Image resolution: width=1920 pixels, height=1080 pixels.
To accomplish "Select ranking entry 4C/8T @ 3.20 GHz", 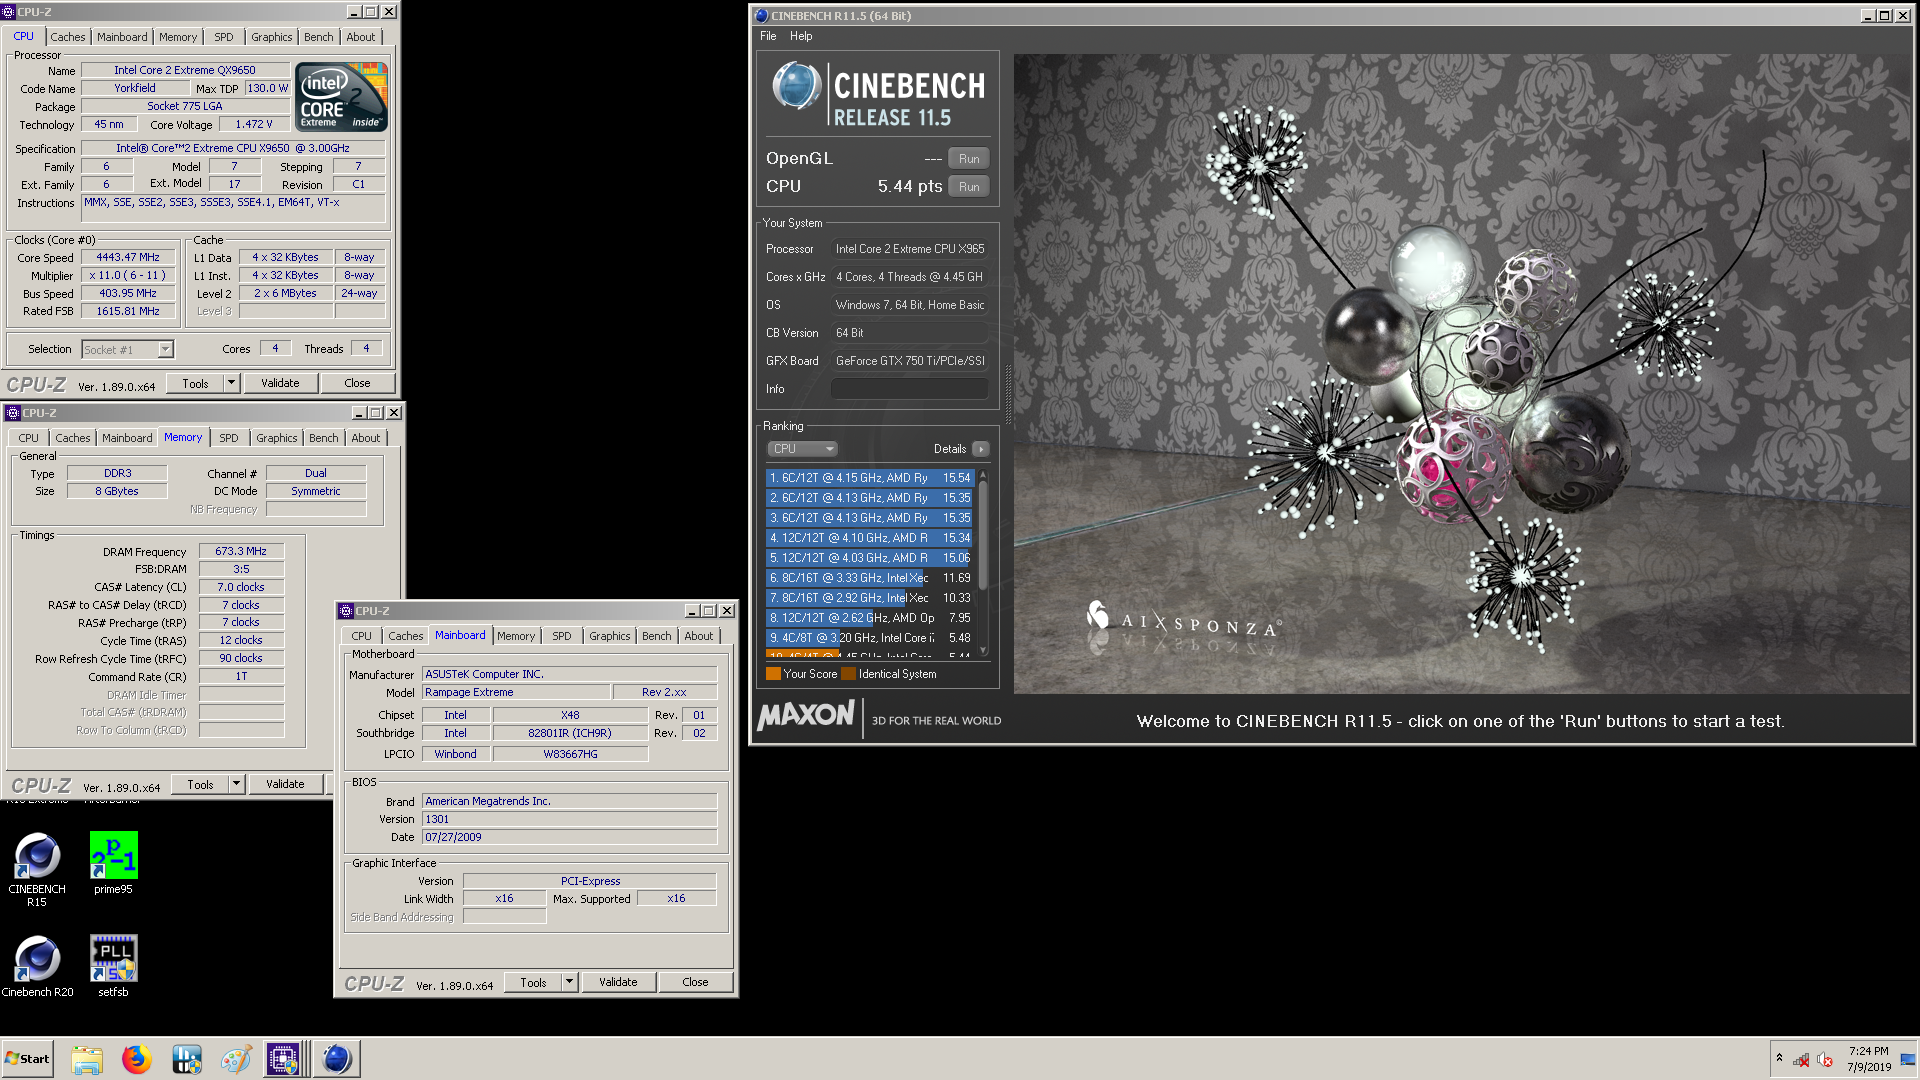I will (869, 638).
